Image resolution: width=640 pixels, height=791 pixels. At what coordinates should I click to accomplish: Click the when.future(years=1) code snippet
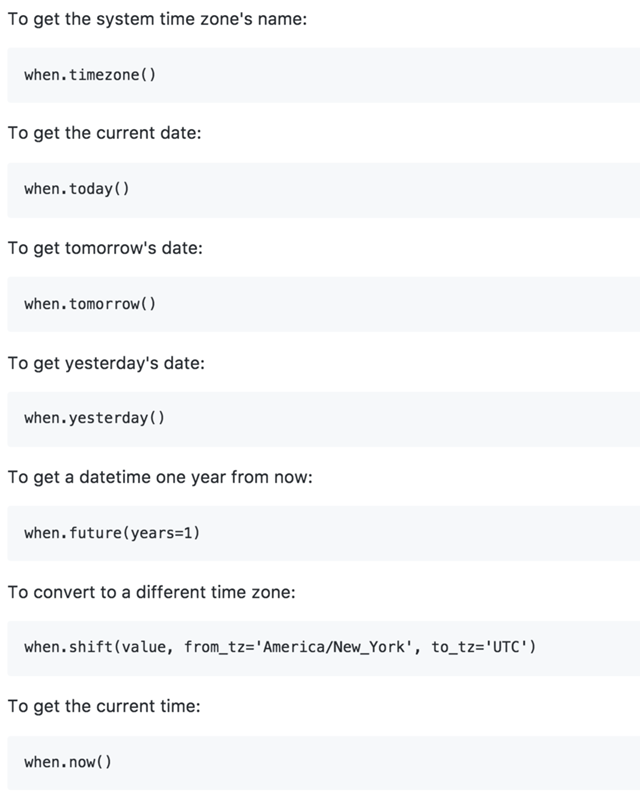coord(112,533)
